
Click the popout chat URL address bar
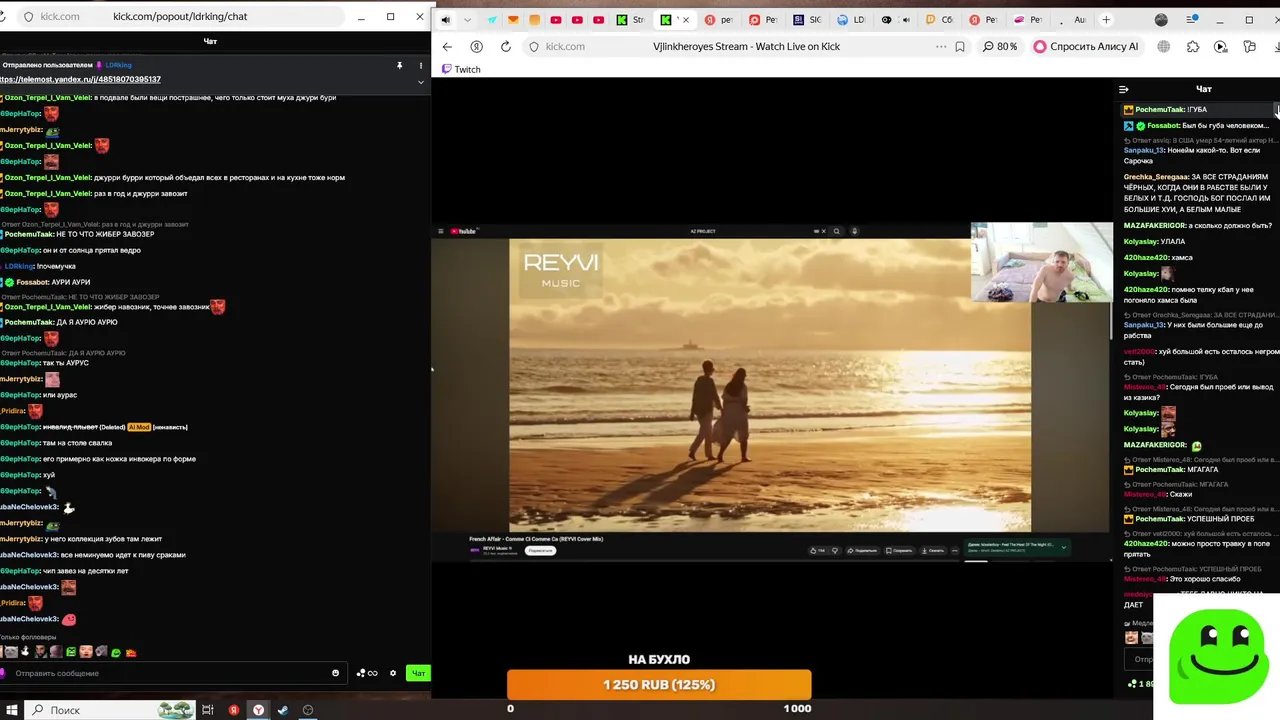pyautogui.click(x=180, y=16)
